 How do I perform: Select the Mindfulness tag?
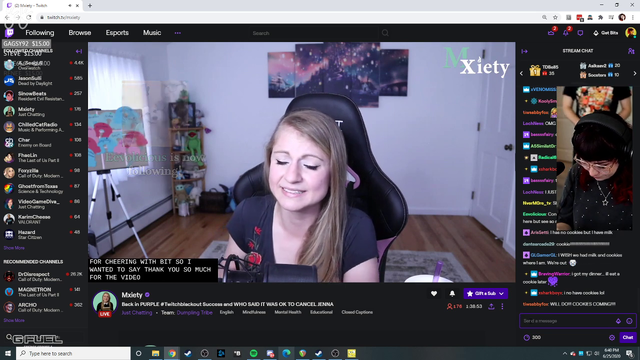[254, 312]
